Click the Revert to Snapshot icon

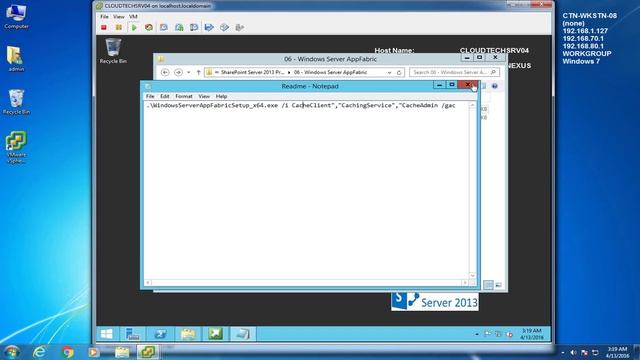click(179, 27)
